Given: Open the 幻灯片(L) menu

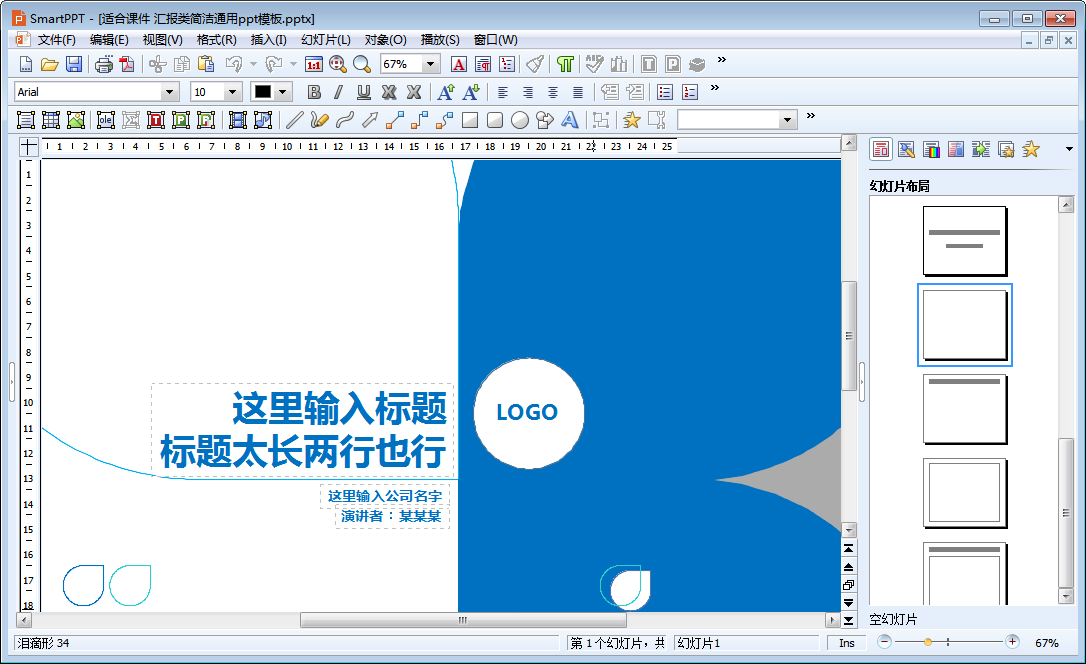Looking at the screenshot, I should 326,40.
